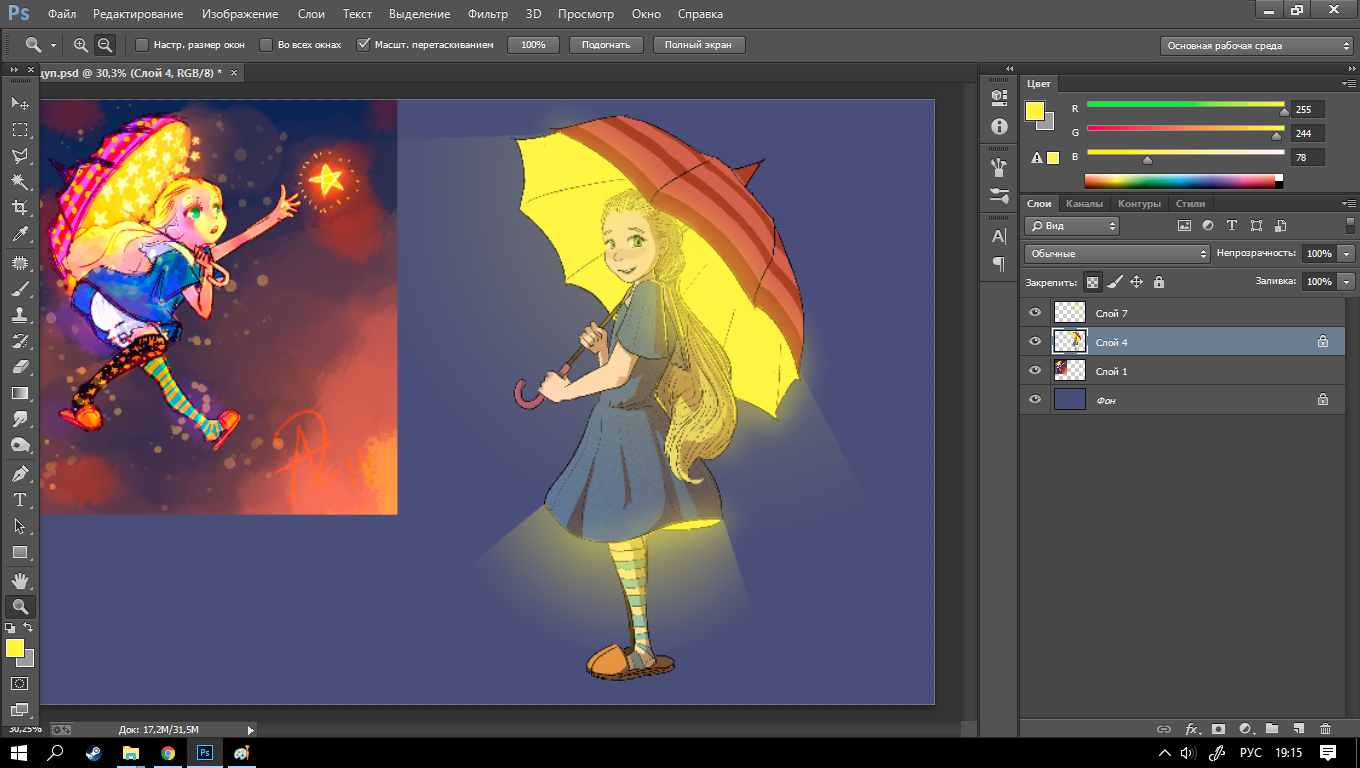Select the Eraser tool
This screenshot has width=1360, height=768.
pyautogui.click(x=19, y=367)
